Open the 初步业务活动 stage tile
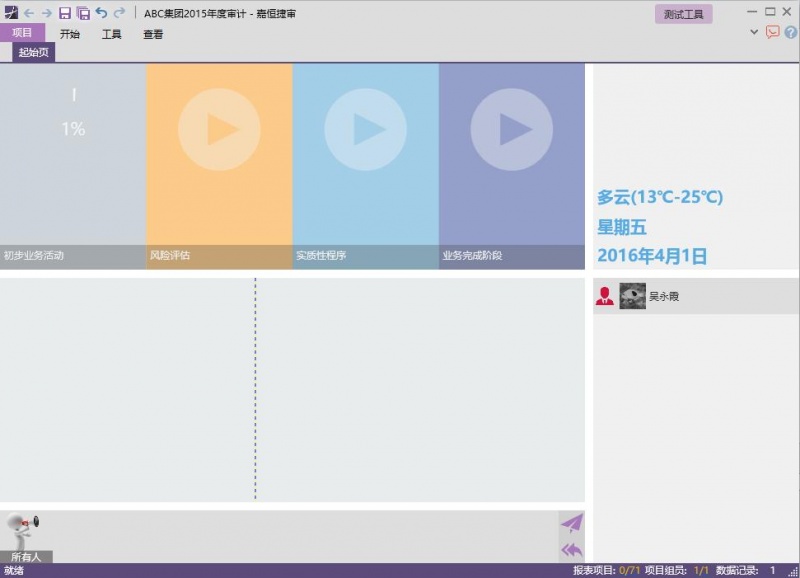The image size is (800, 578). 73,166
